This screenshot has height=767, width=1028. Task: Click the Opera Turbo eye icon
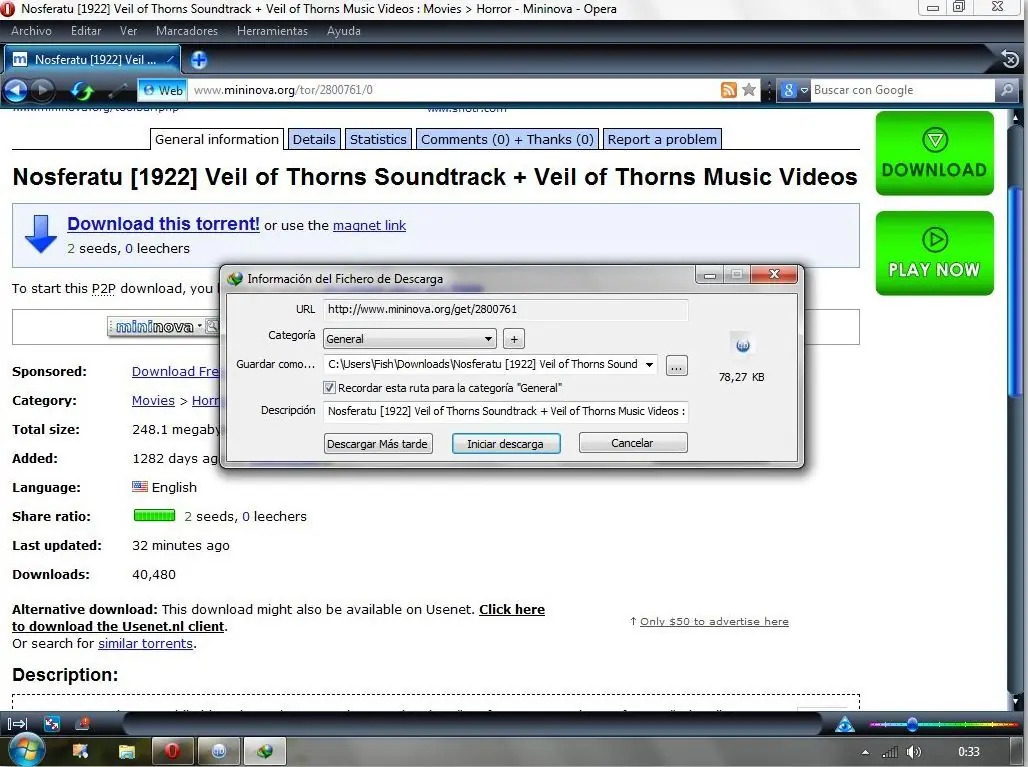coord(844,724)
